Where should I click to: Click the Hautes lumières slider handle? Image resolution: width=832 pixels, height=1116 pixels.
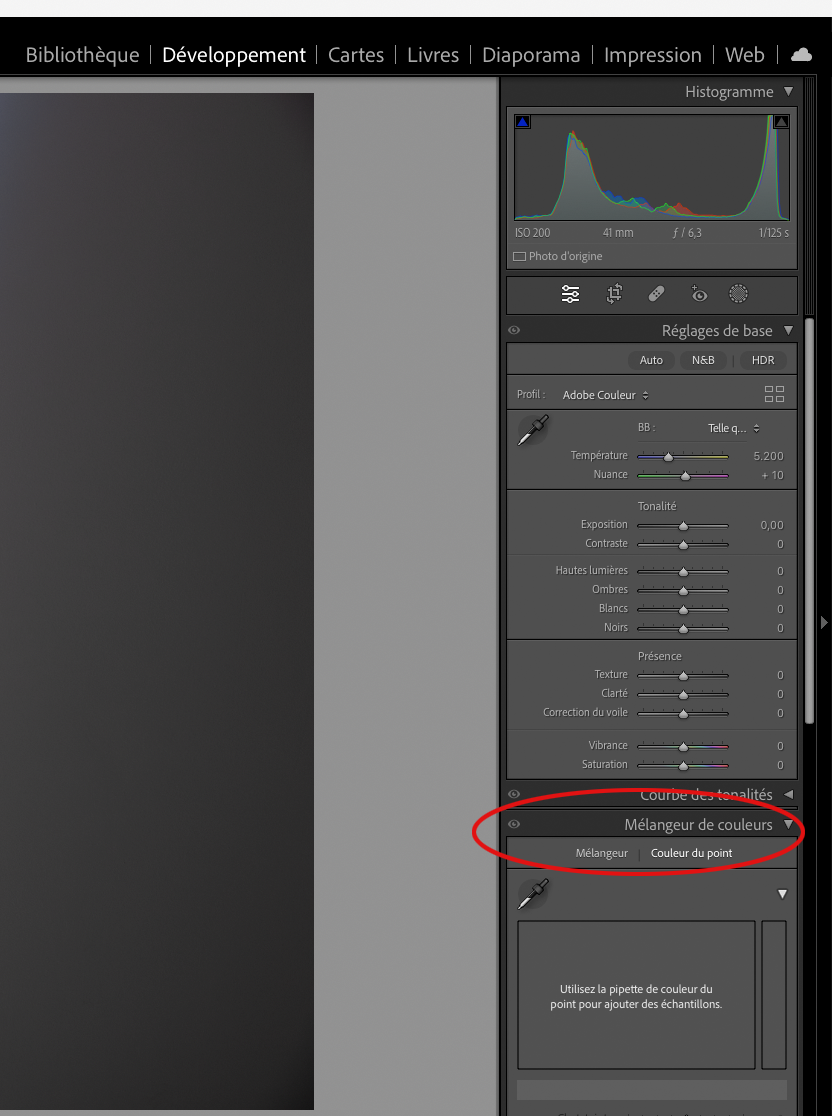click(x=683, y=572)
